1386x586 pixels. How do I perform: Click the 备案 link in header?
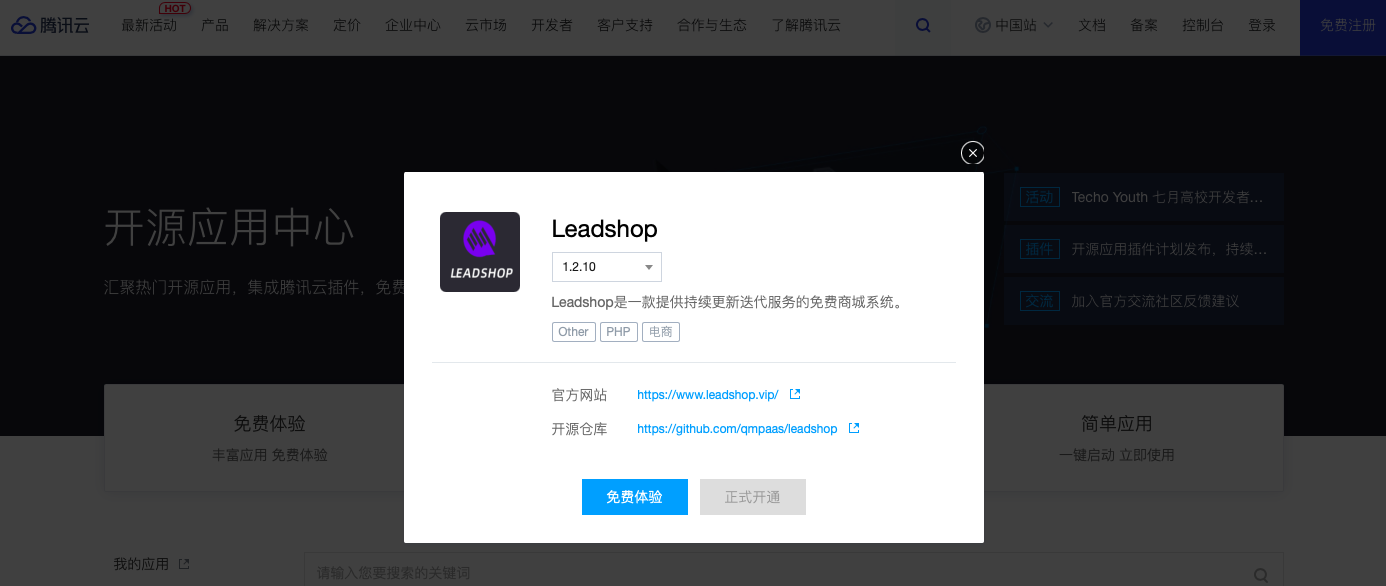(1144, 26)
